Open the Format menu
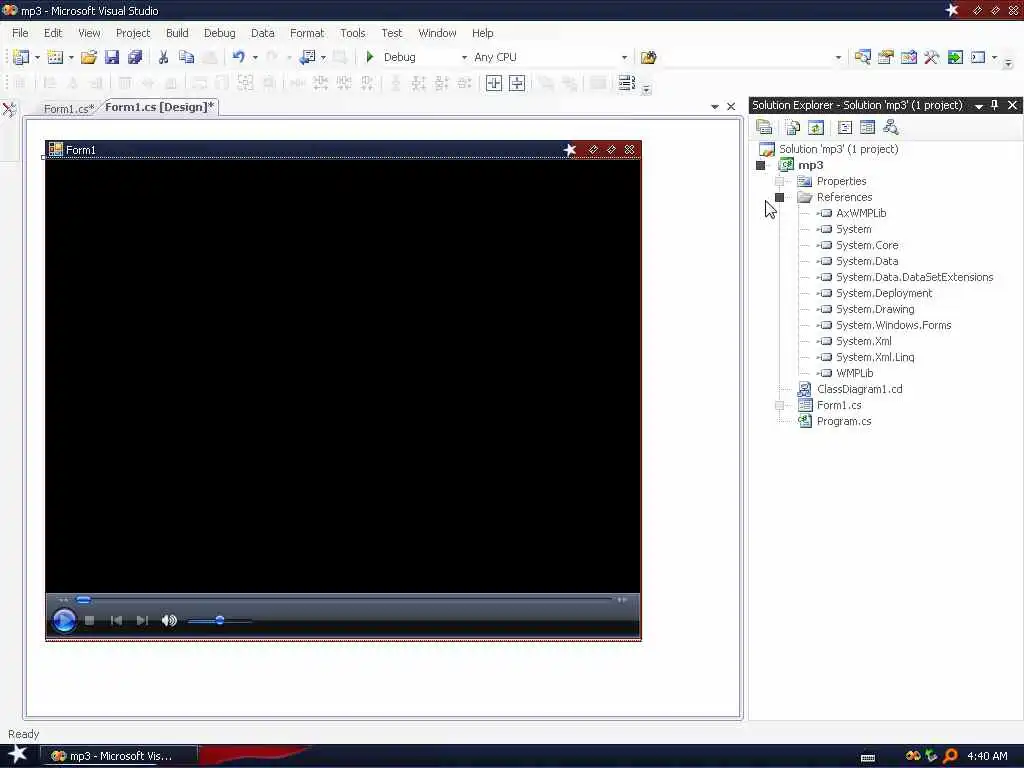The width and height of the screenshot is (1024, 768). (x=307, y=33)
